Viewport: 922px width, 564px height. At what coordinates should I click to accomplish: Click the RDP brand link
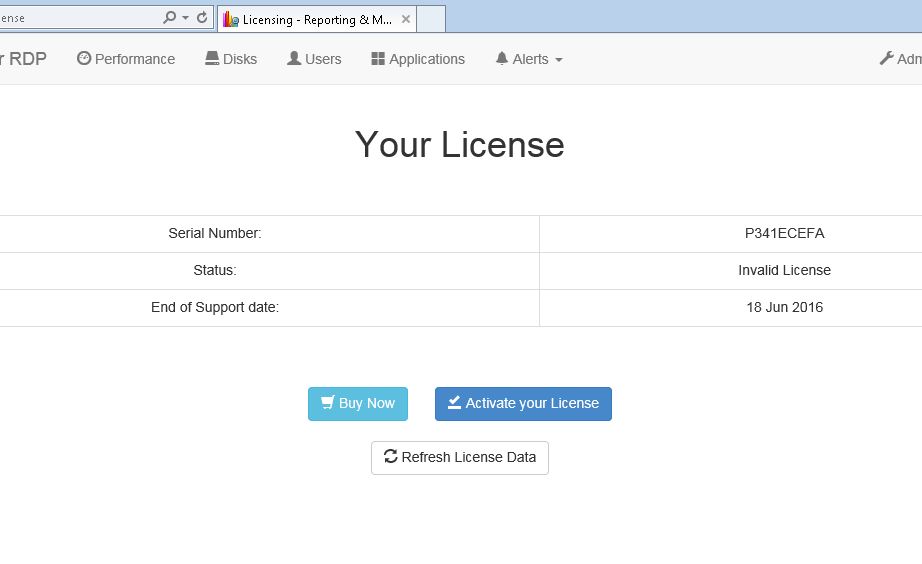(x=23, y=59)
